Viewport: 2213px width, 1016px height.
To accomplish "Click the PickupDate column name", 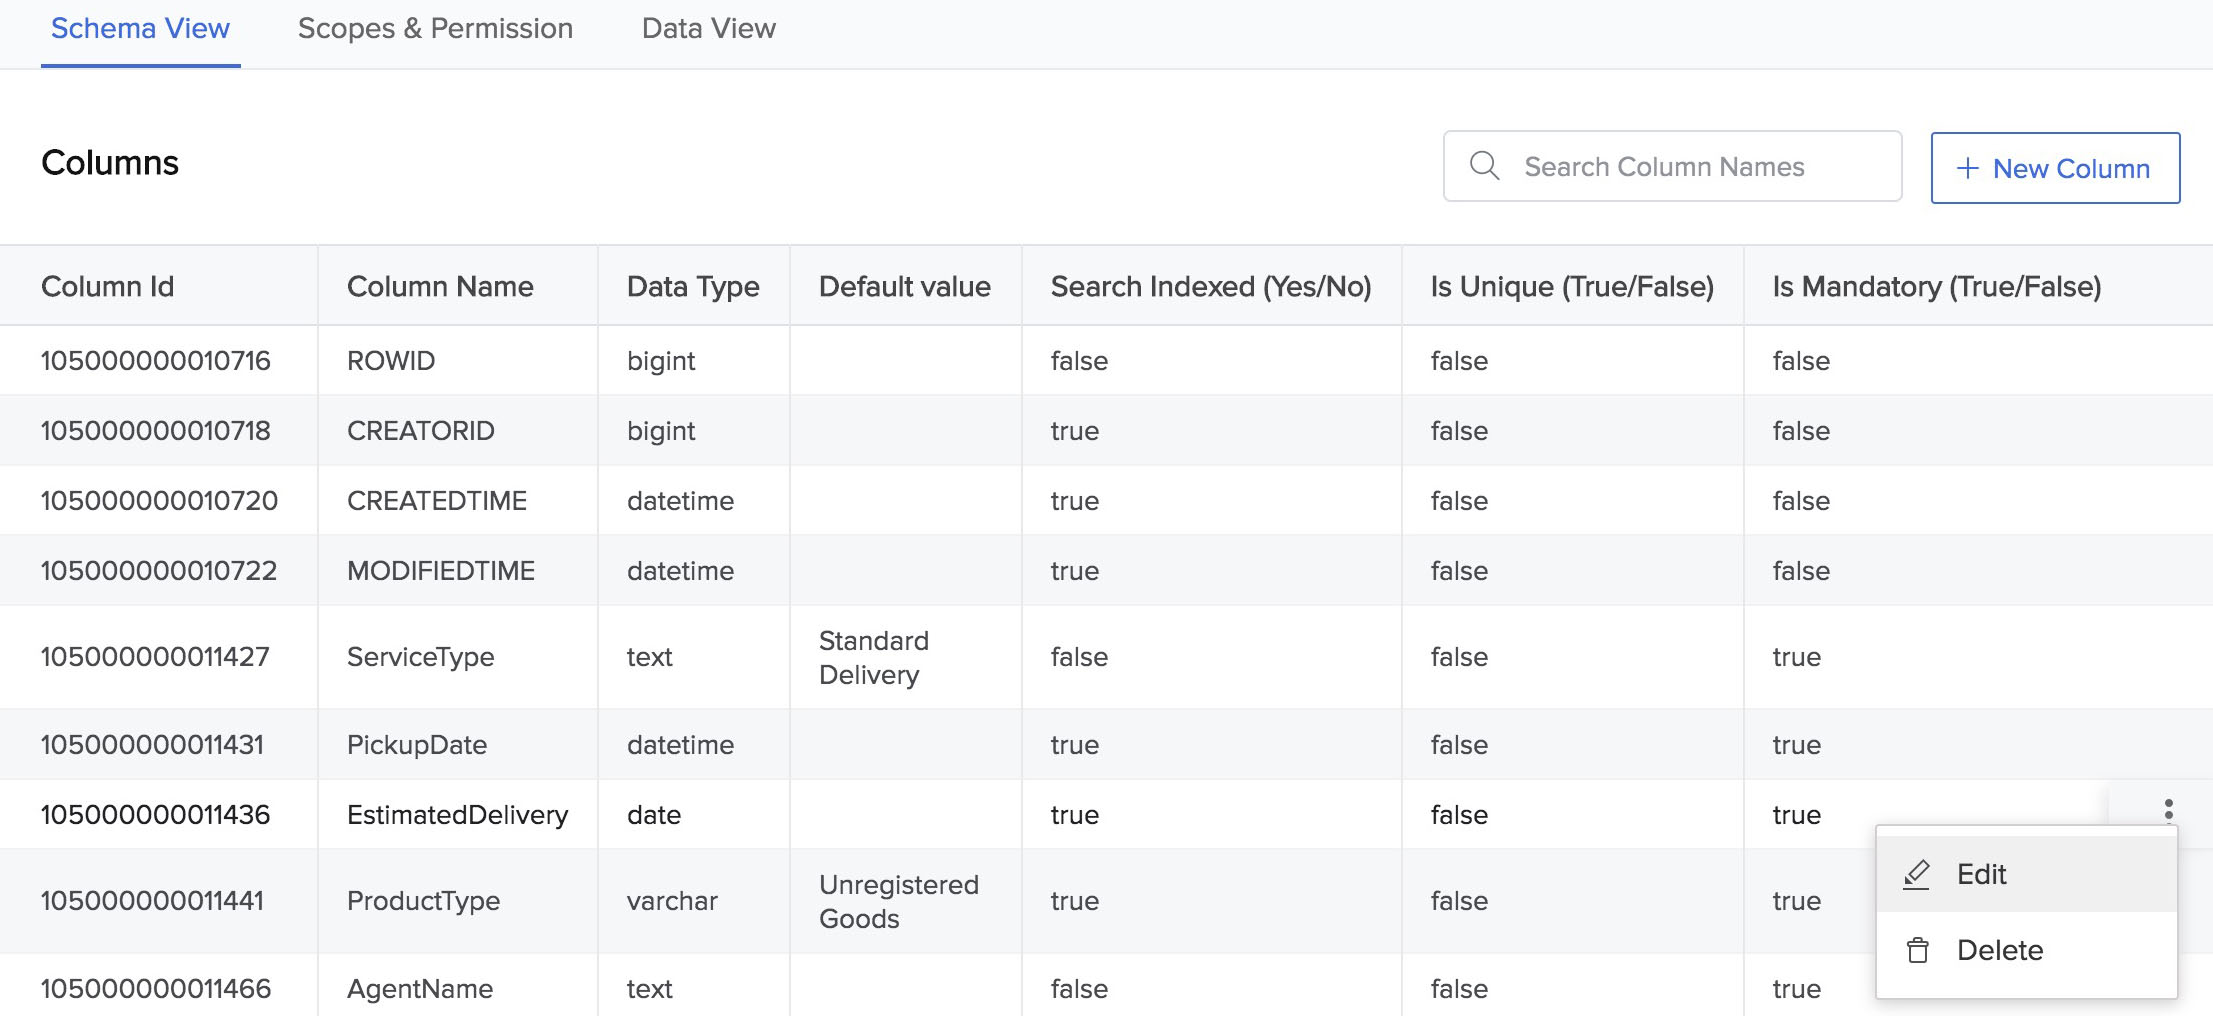I will coord(417,744).
